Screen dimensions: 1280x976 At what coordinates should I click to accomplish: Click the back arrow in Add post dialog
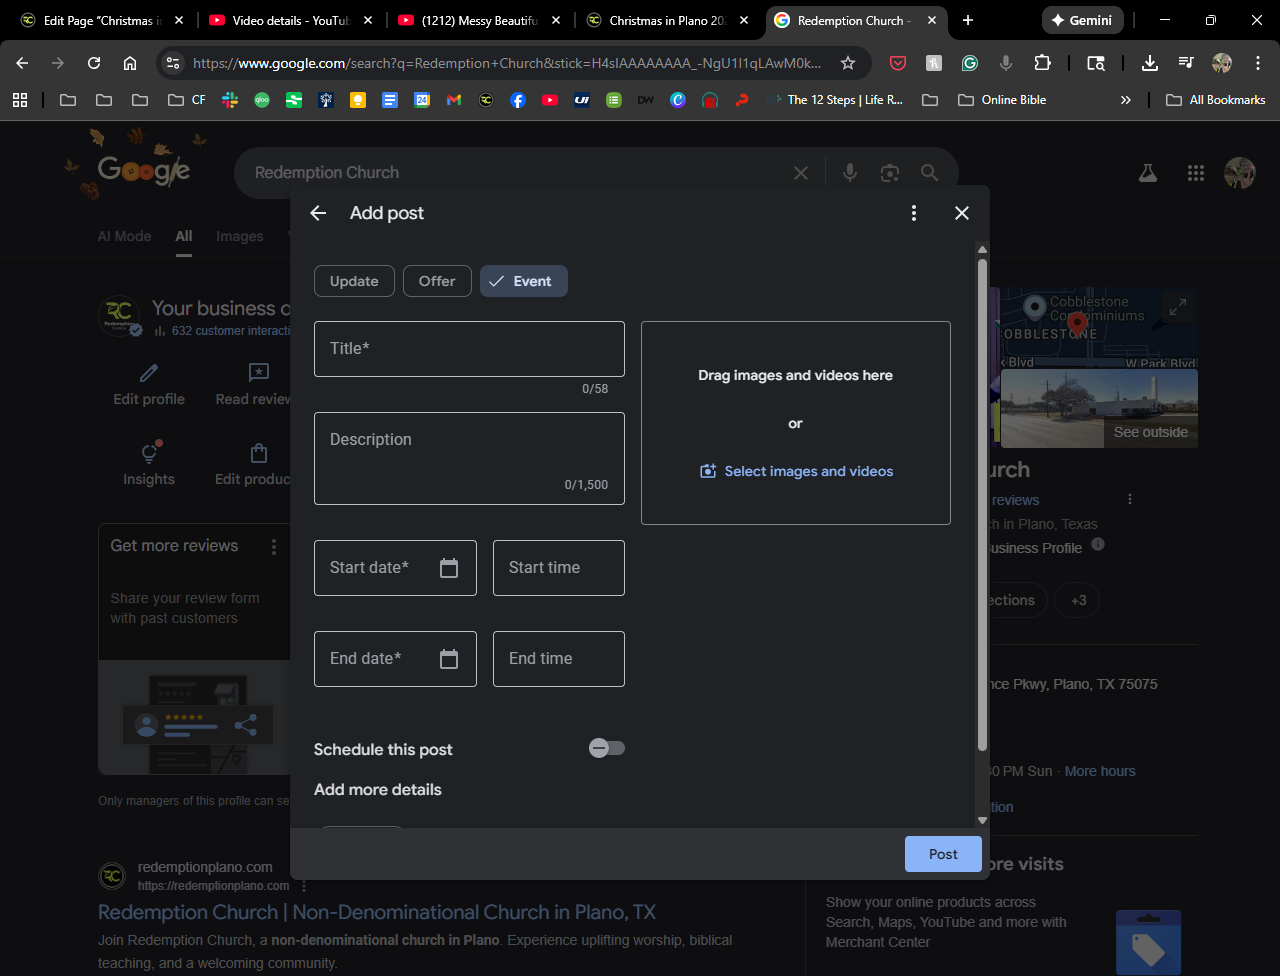[x=318, y=213]
